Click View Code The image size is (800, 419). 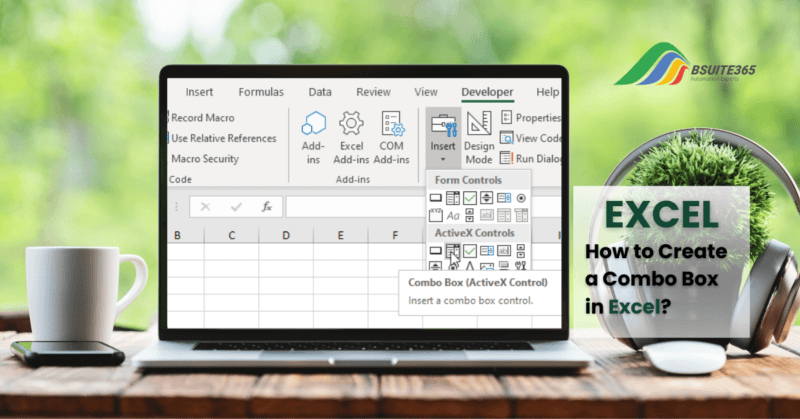[530, 138]
